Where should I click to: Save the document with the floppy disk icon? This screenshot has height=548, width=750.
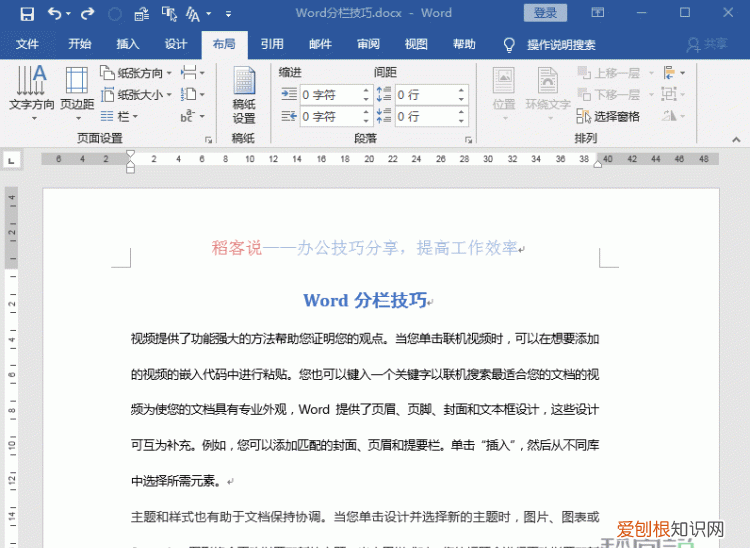coord(27,13)
